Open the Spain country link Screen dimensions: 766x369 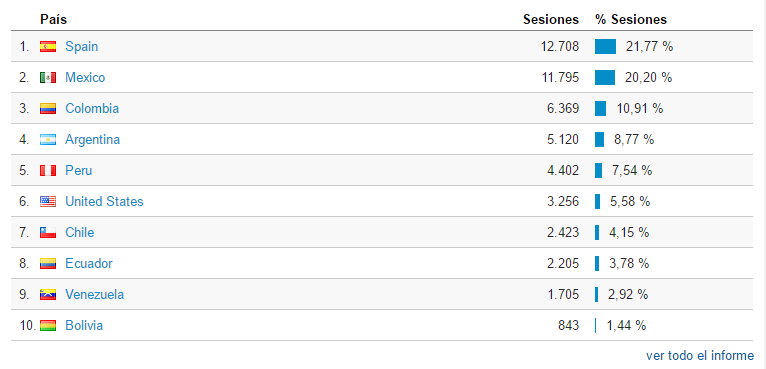tap(82, 47)
